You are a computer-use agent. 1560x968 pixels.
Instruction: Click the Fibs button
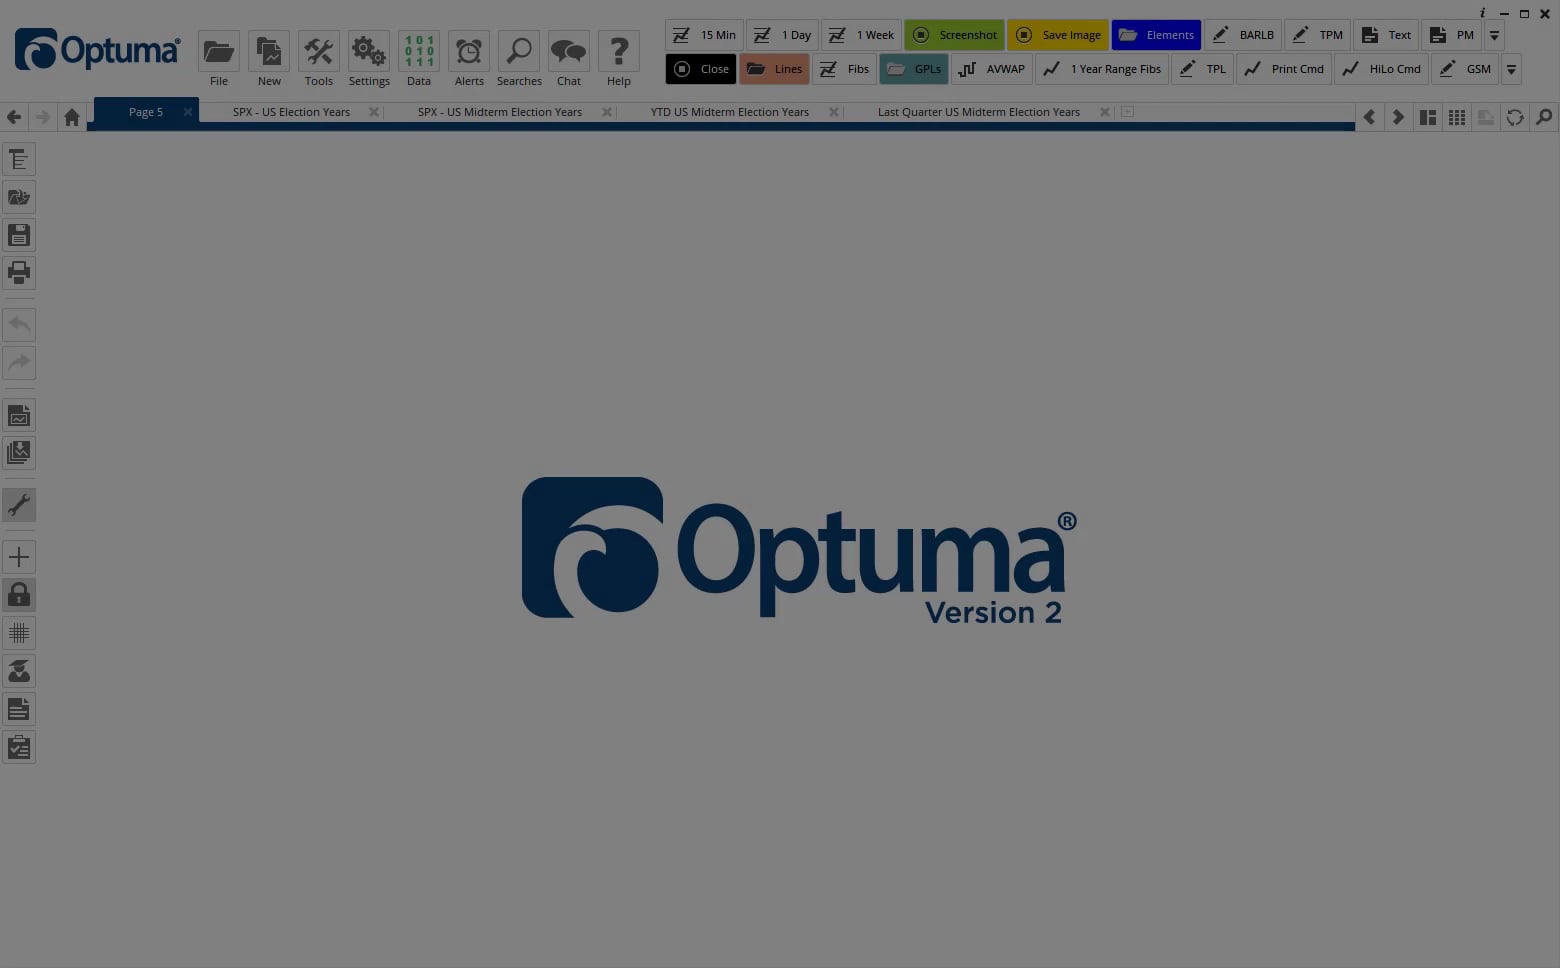[844, 69]
